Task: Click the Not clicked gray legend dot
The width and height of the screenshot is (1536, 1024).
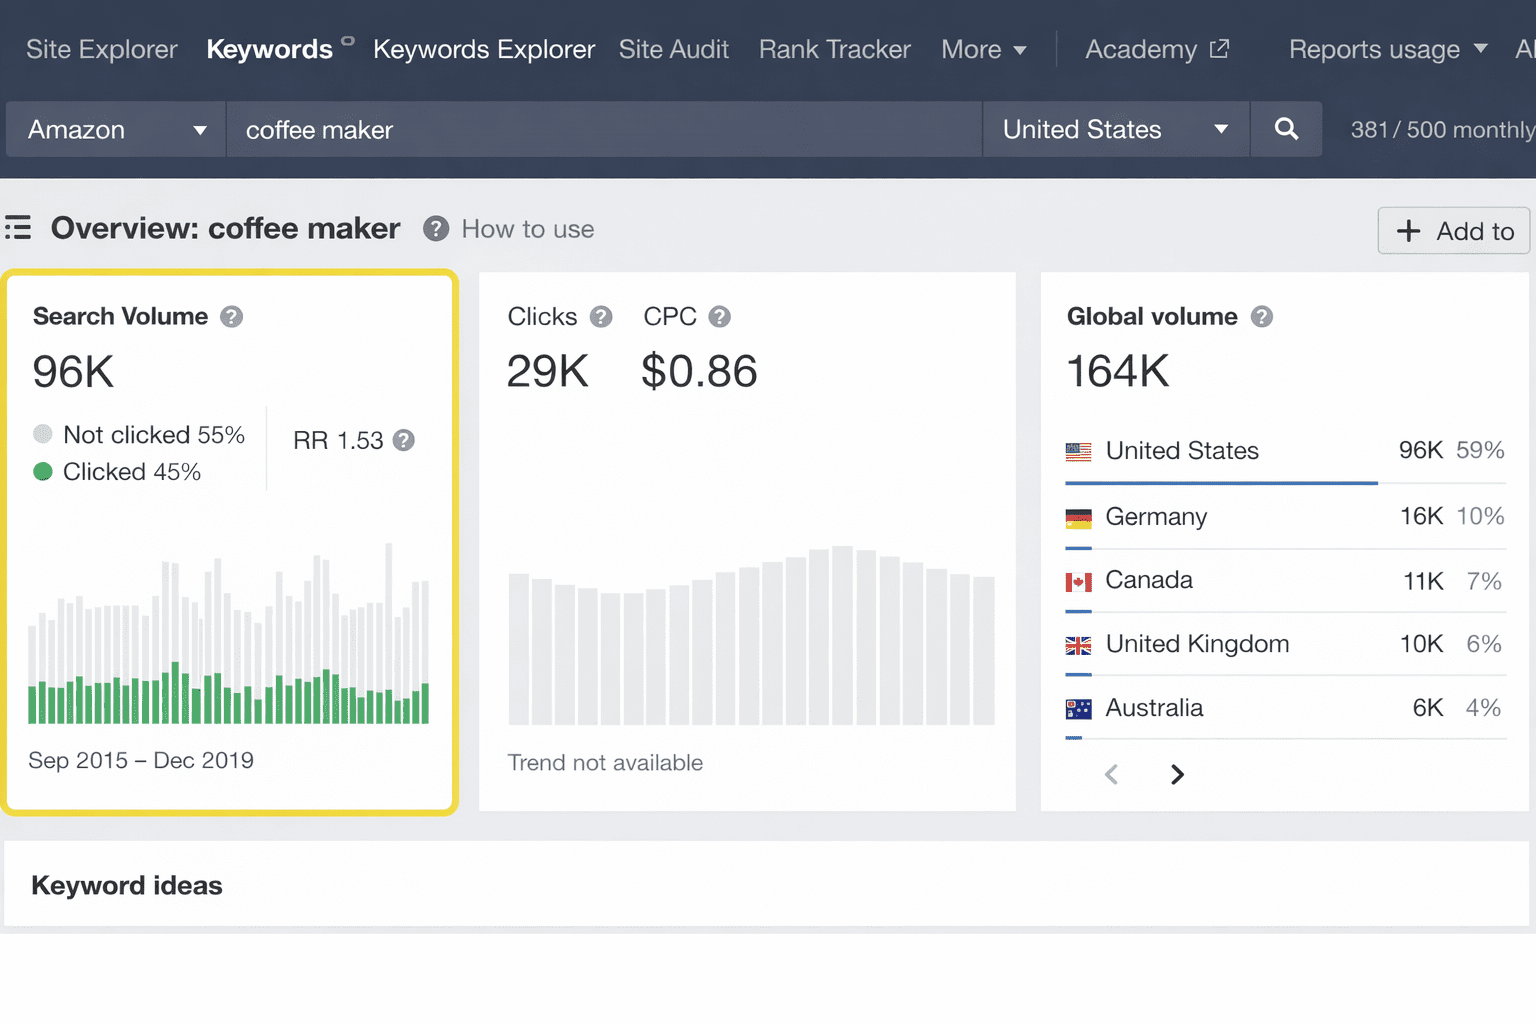Action: 42,434
